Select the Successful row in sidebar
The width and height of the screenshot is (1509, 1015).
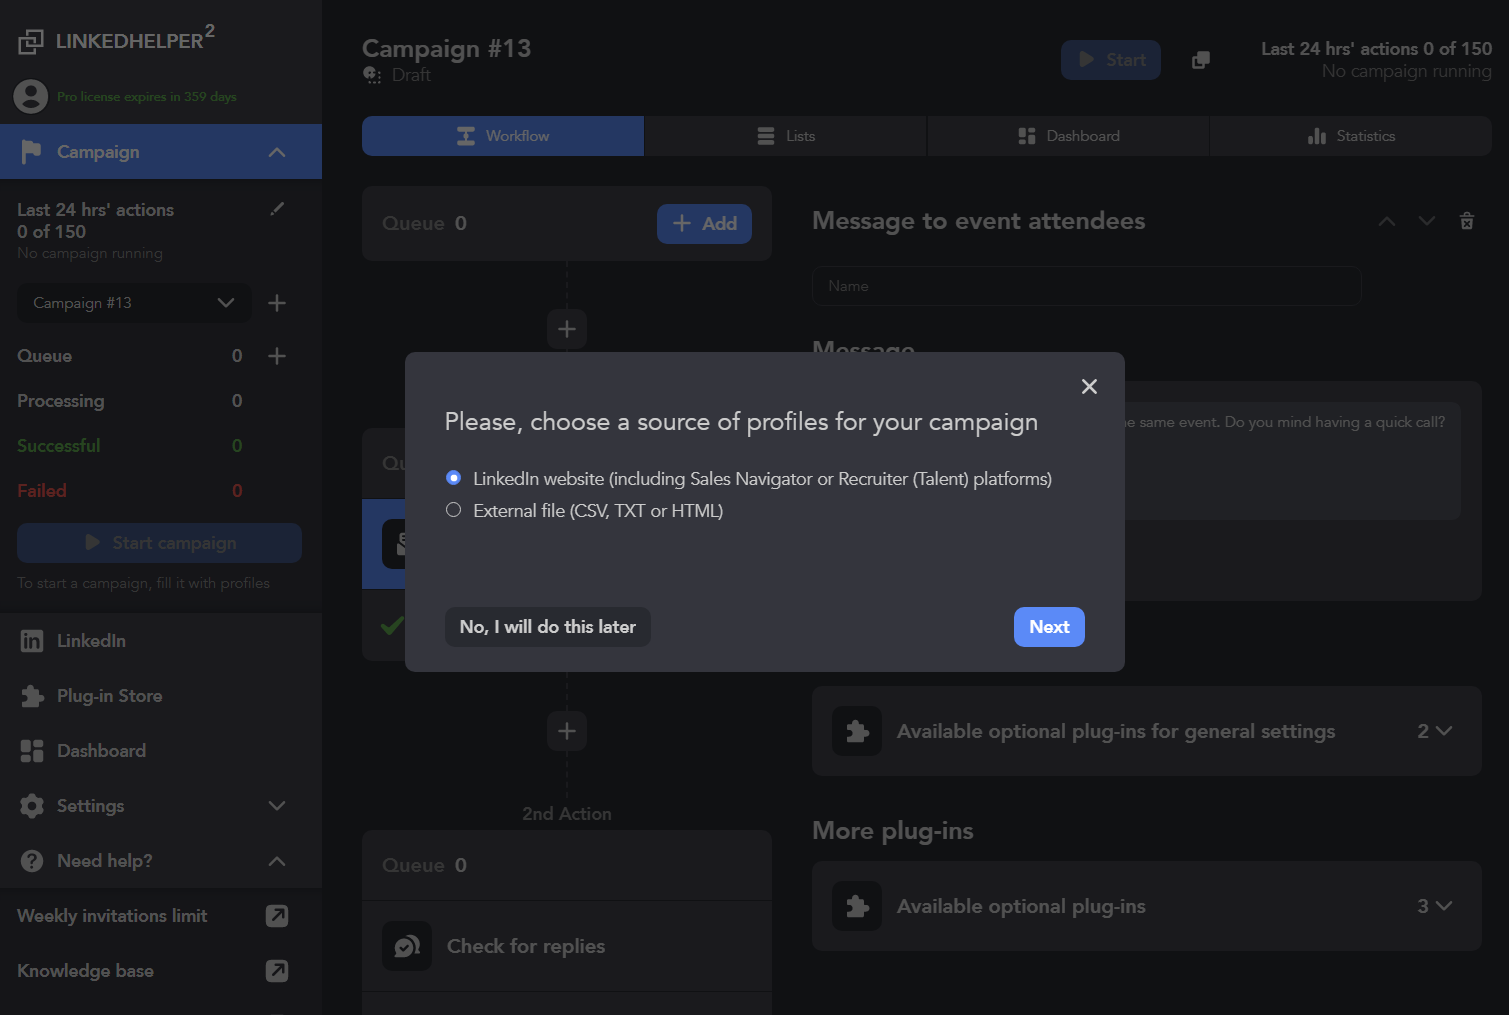point(130,446)
